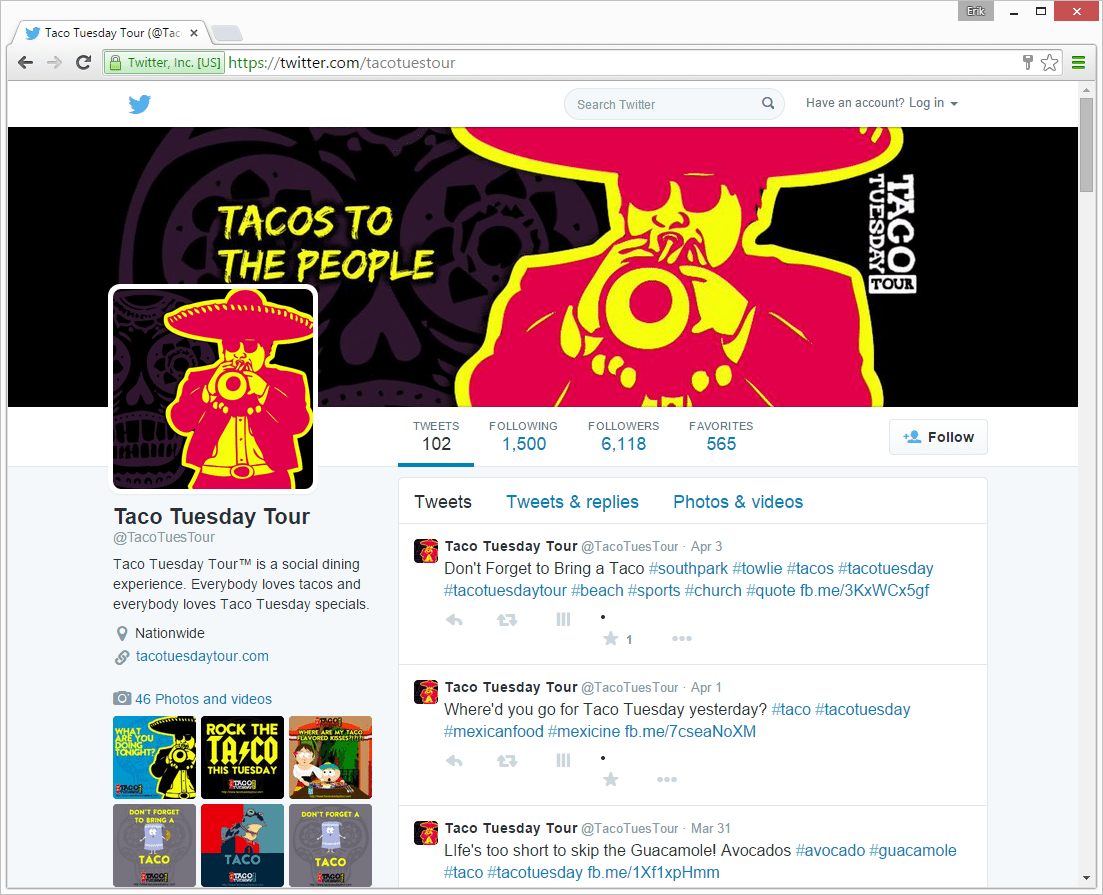Switch to the Tweets & replies tab
Viewport: 1103px width, 895px height.
point(573,502)
